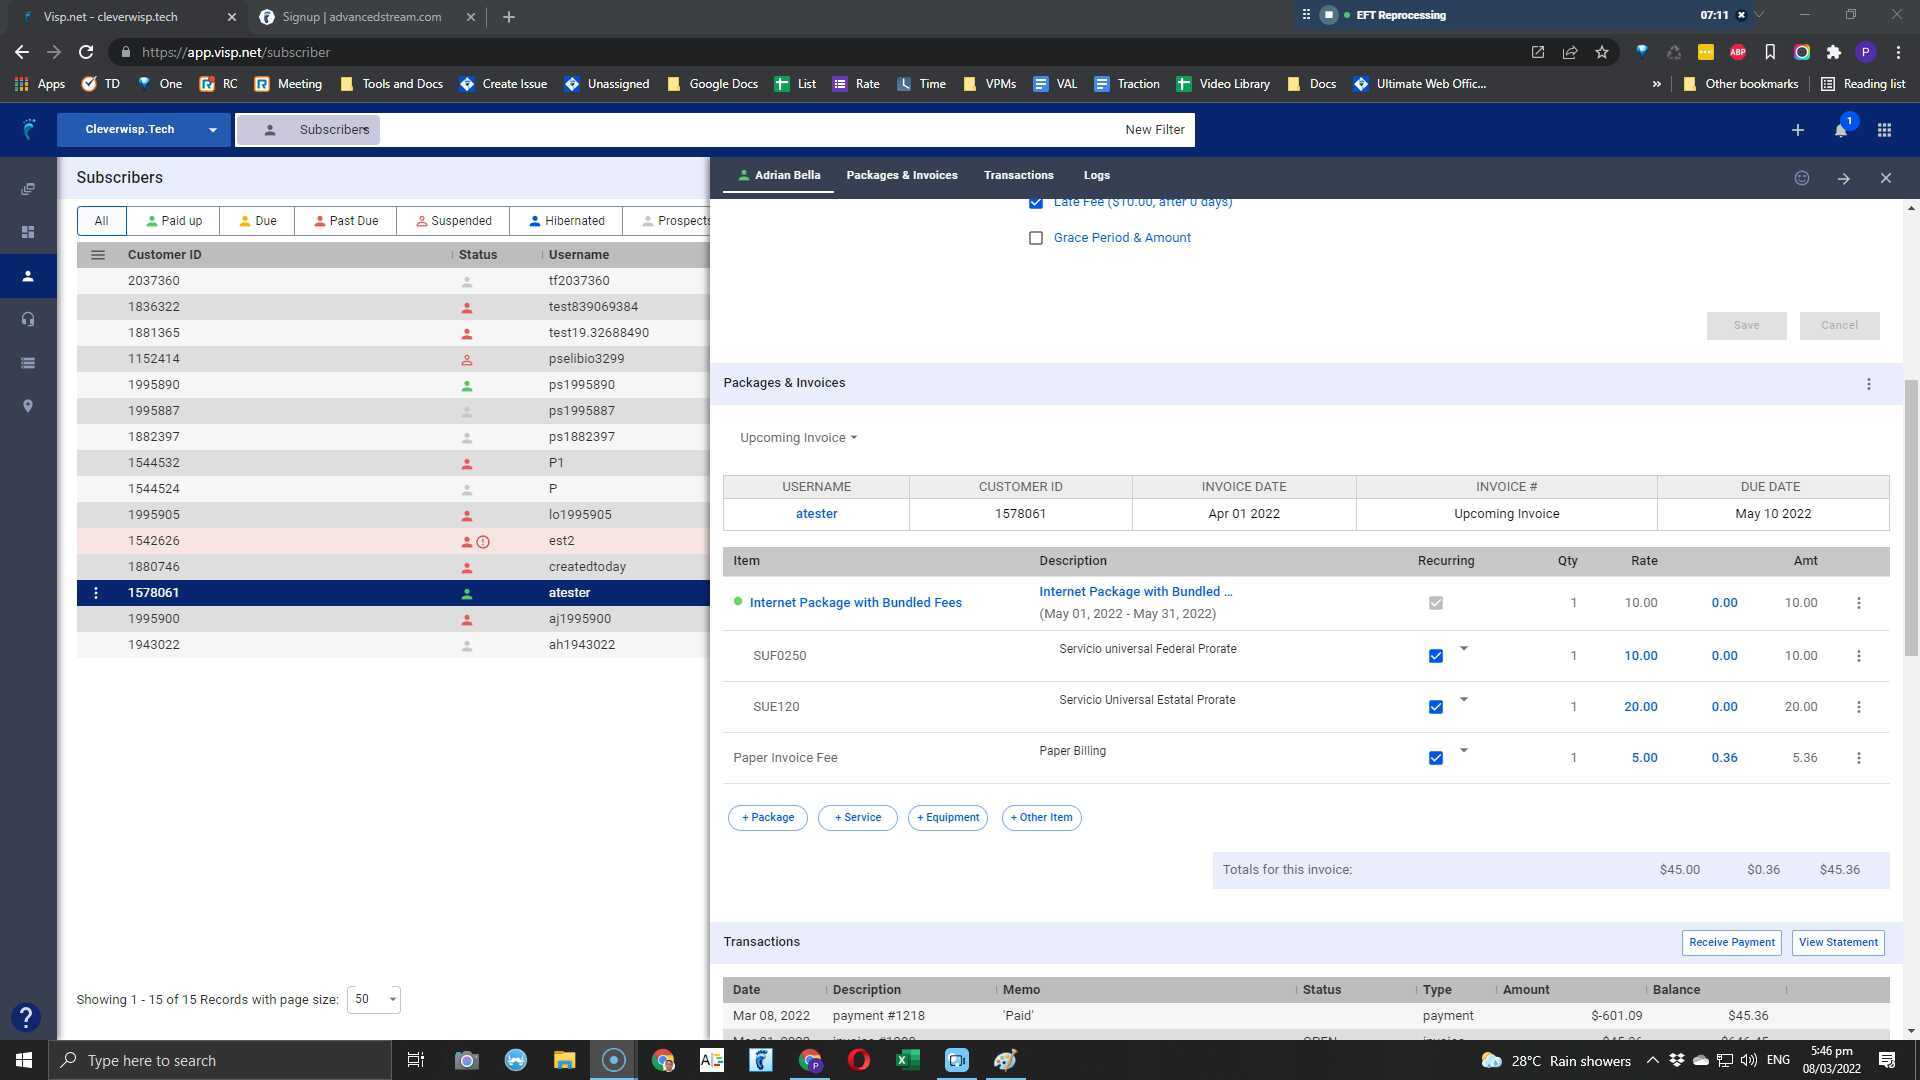Open Packages & Invoices section kebab menu
This screenshot has height=1080, width=1920.
tap(1868, 384)
